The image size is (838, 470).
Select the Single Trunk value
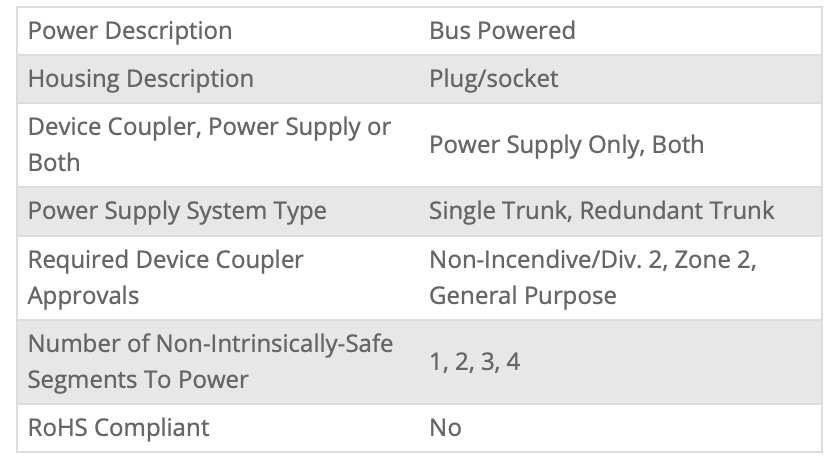click(497, 211)
